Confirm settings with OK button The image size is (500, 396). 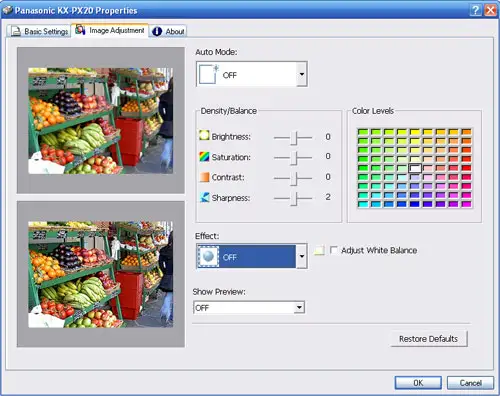pyautogui.click(x=418, y=383)
